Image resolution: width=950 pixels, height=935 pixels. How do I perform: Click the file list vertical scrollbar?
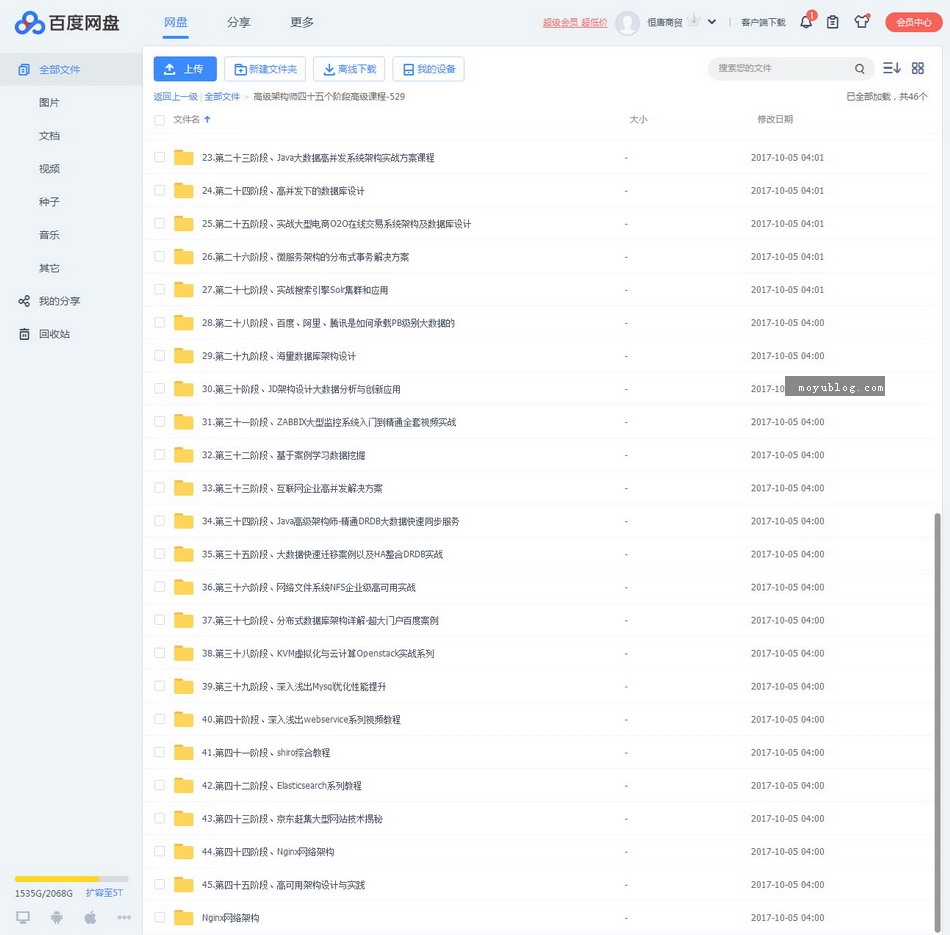tap(937, 721)
